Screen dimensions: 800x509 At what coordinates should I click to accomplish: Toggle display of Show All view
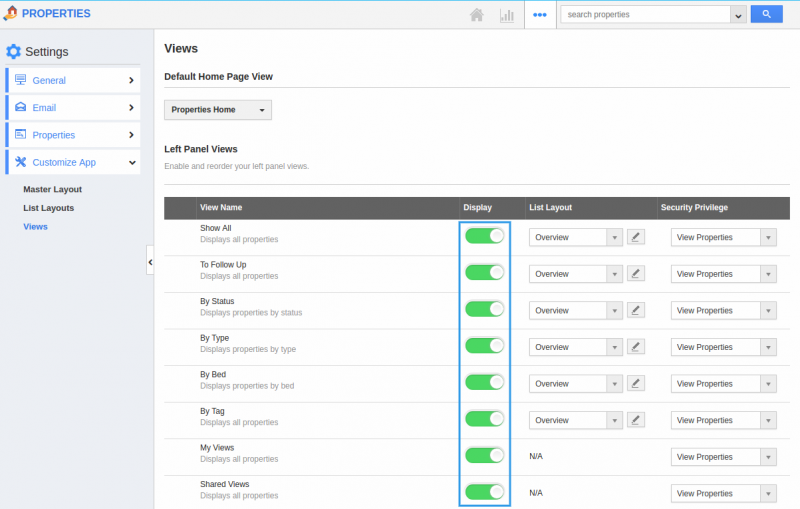pyautogui.click(x=485, y=236)
